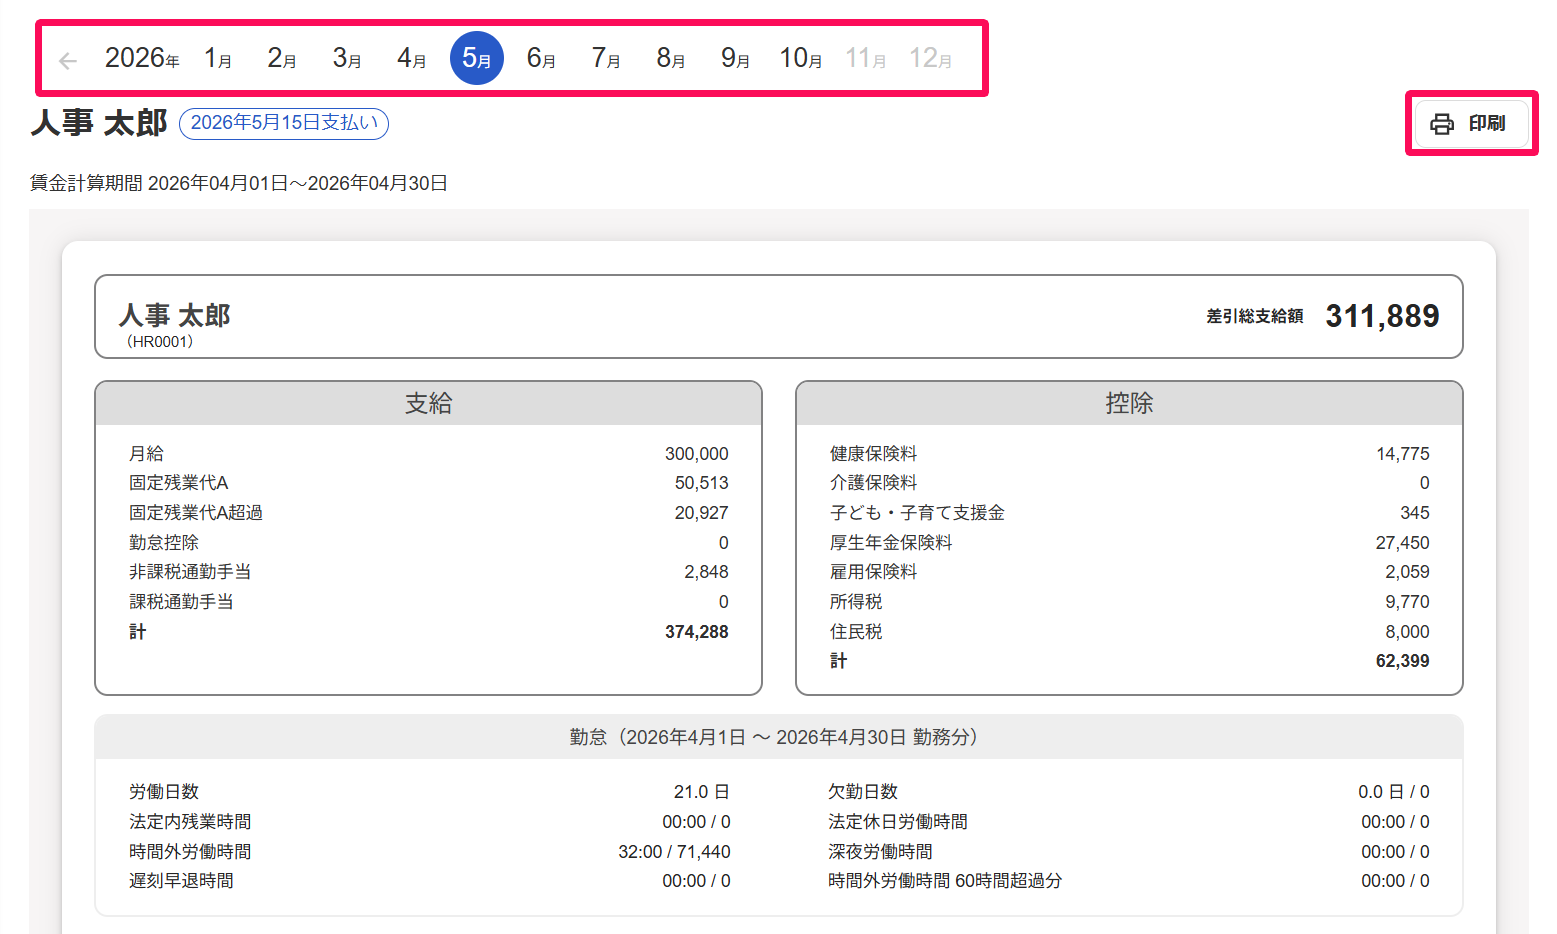The height and width of the screenshot is (934, 1557).
Task: Click the 時間外労働時間 value 32:00 / 71,440
Action: [x=674, y=852]
